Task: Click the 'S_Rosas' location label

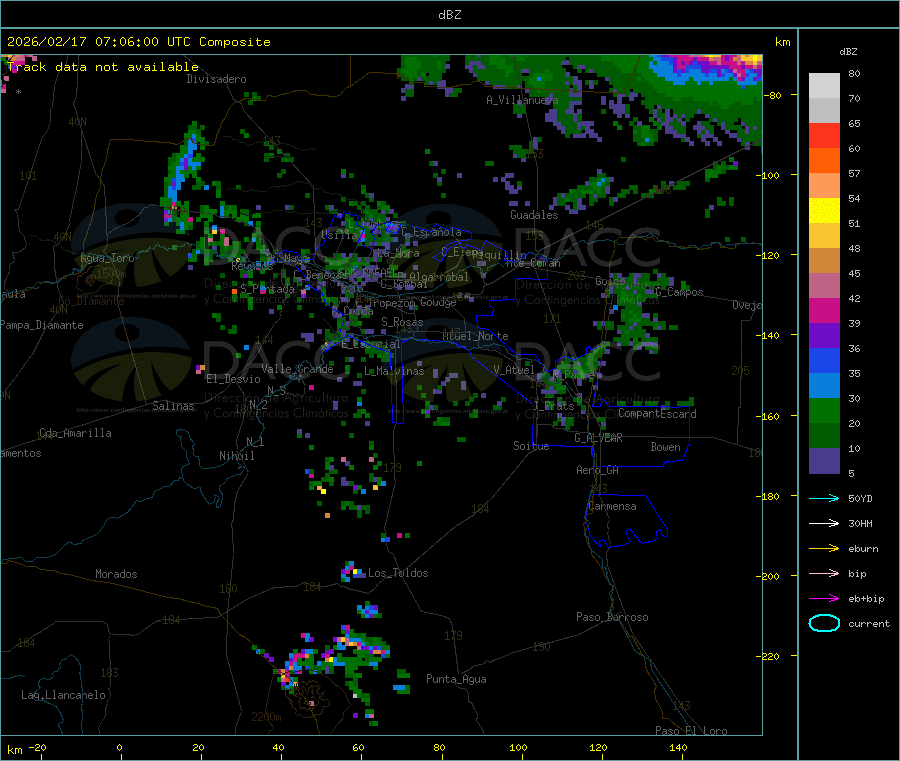Action: (x=402, y=322)
